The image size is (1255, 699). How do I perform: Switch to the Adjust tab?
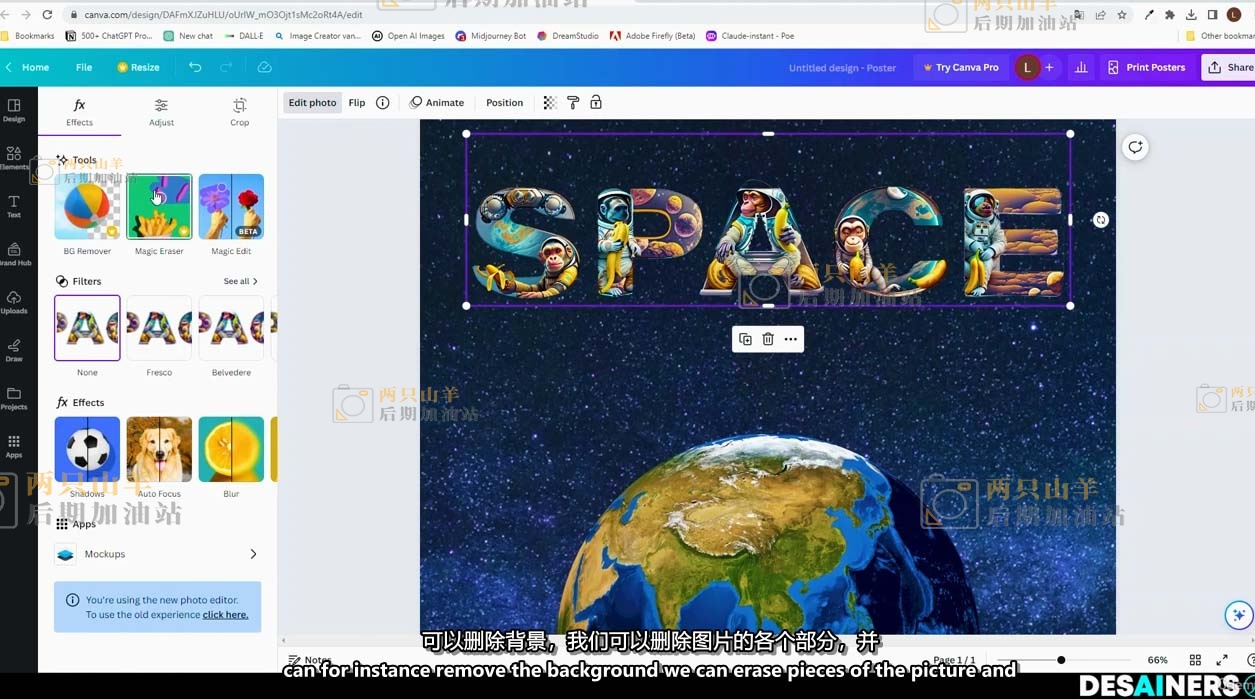(x=161, y=111)
